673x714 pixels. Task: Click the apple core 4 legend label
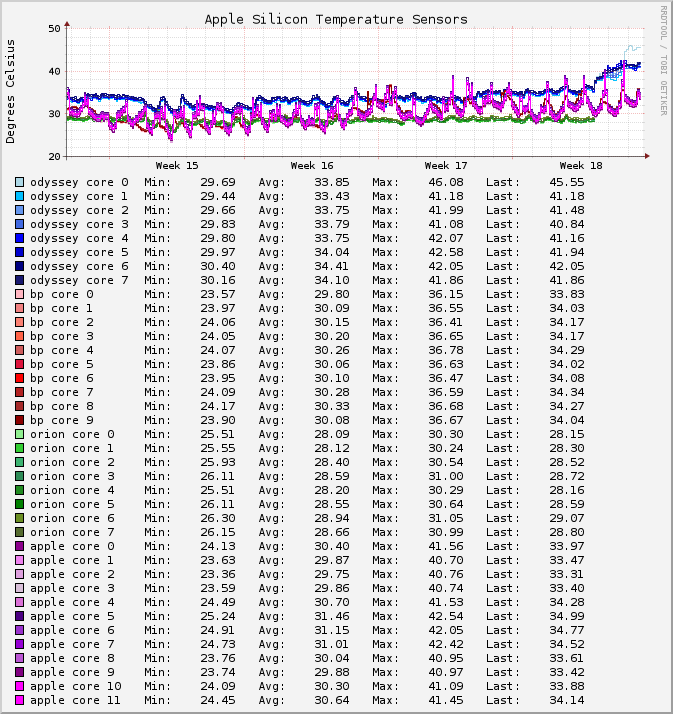(72, 602)
